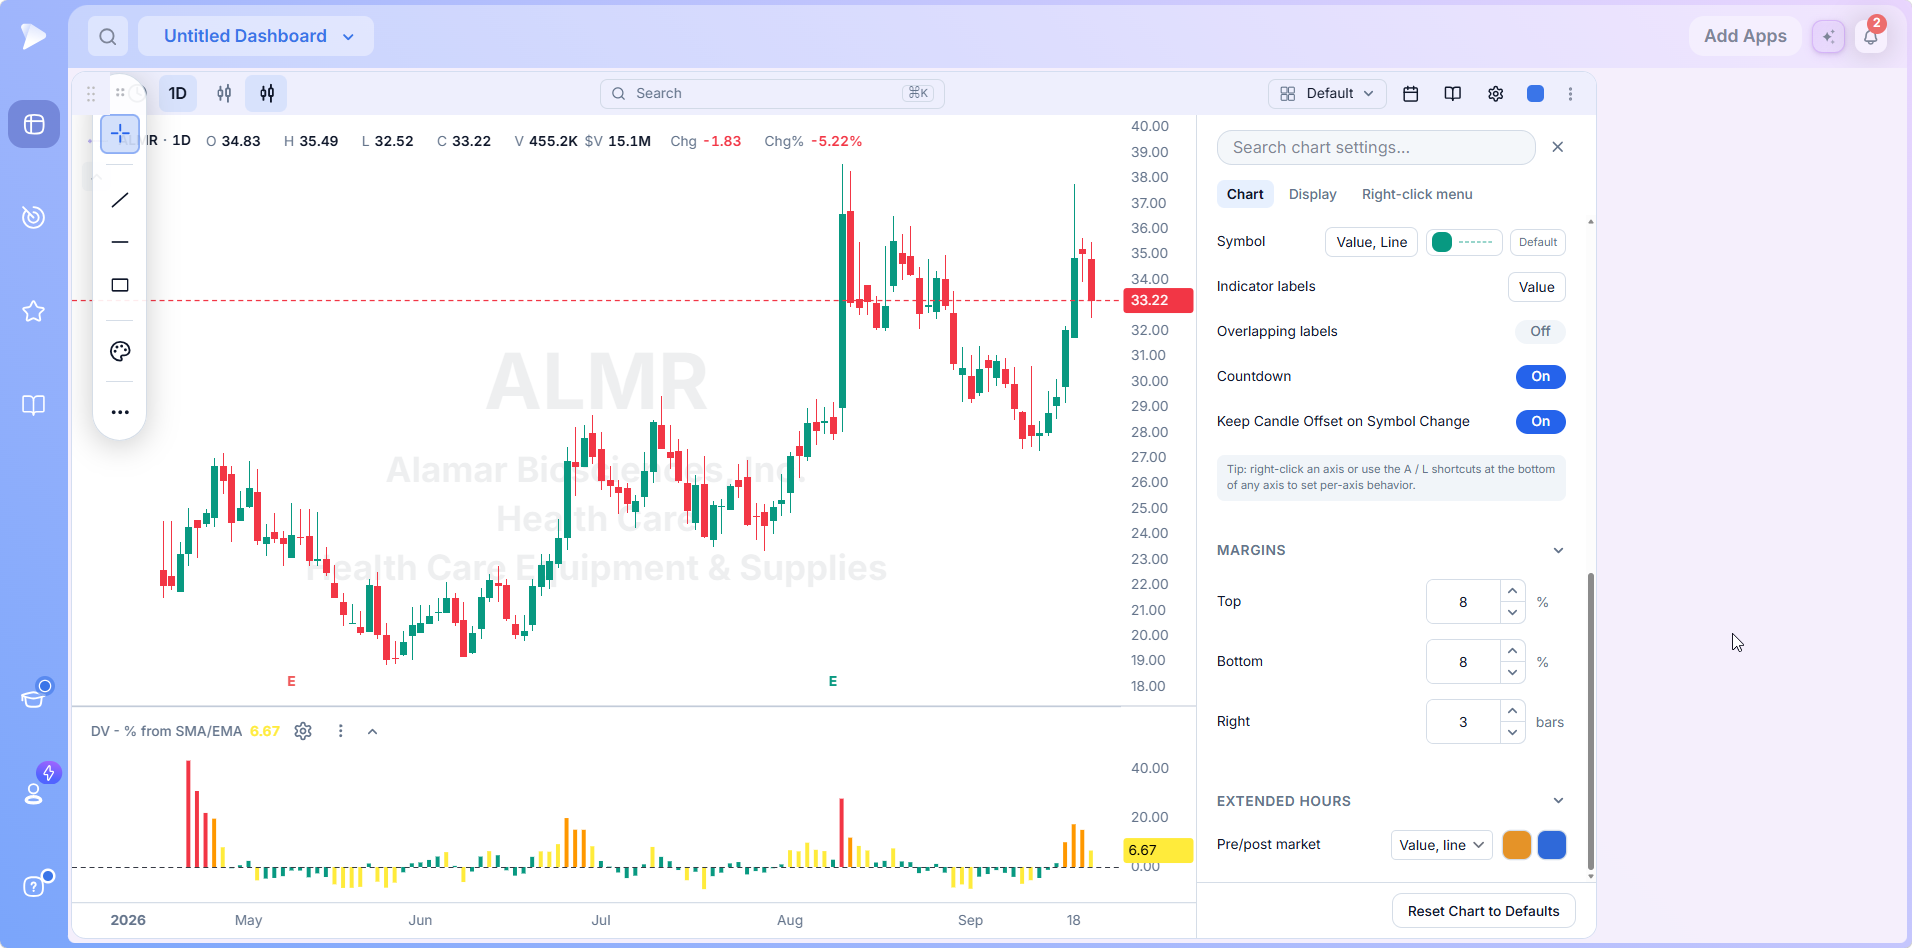
Task: Open the dashboards sidebar icon
Action: tap(34, 124)
